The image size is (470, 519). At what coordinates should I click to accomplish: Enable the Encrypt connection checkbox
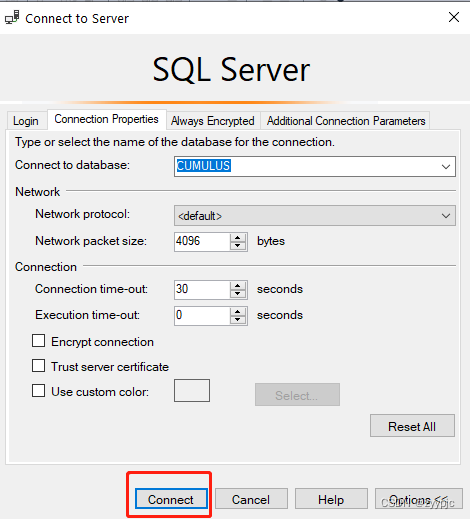(39, 341)
